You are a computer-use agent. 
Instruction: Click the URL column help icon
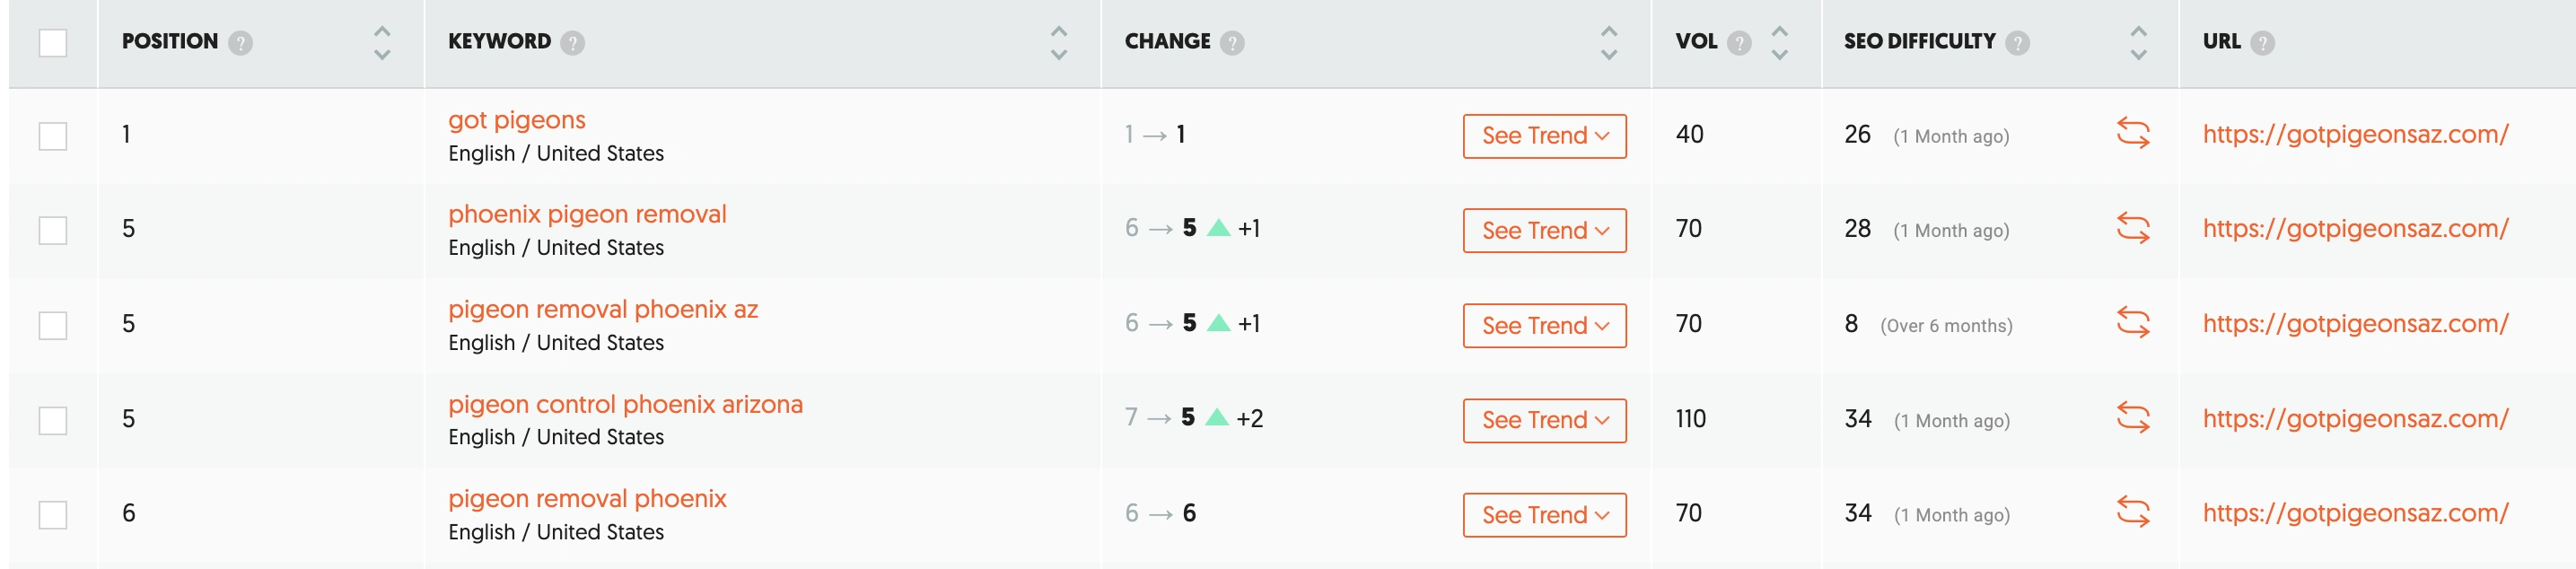[x=2262, y=43]
